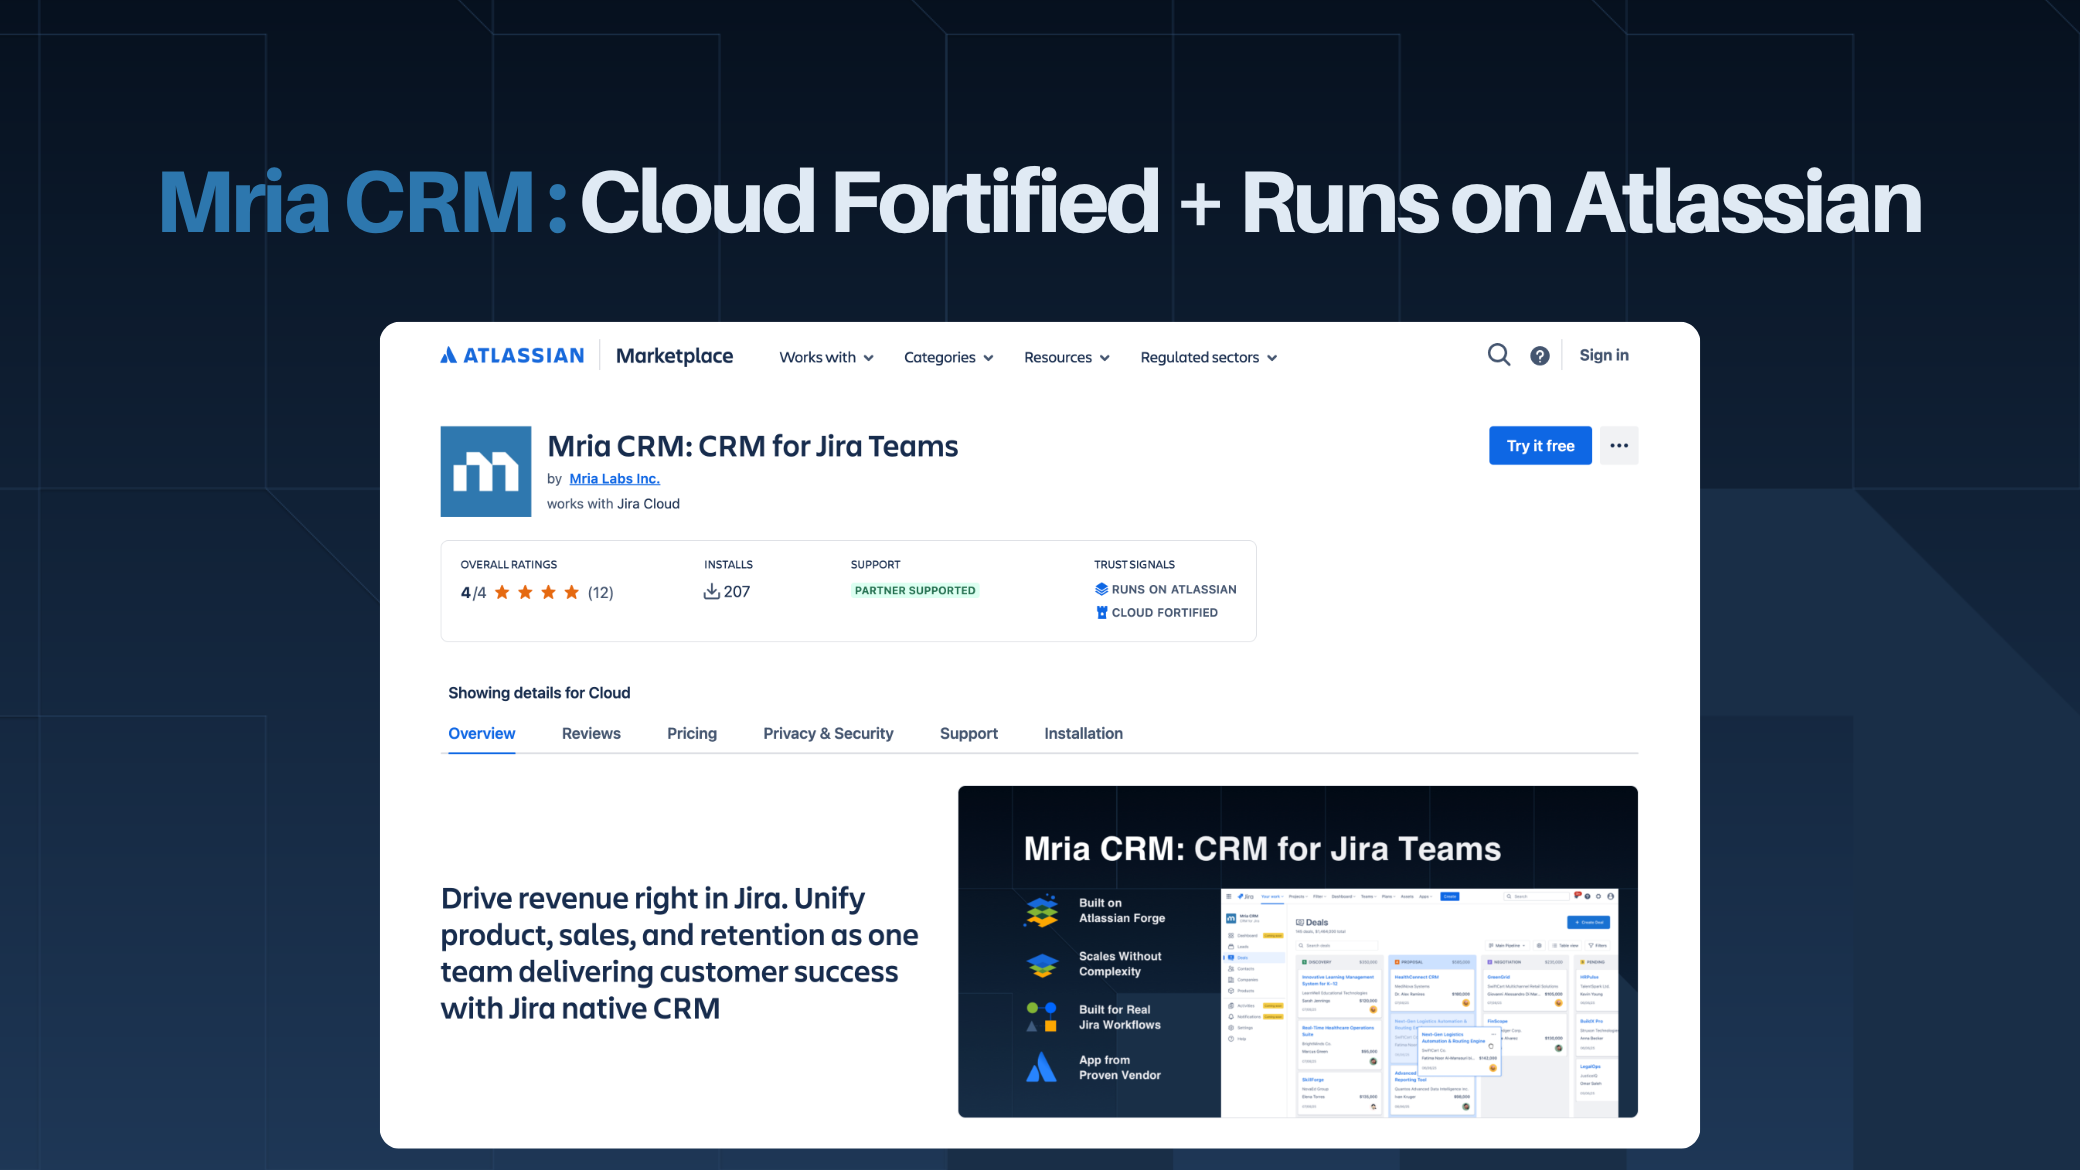Open the Privacy & Security tab
The width and height of the screenshot is (2080, 1170).
point(828,734)
